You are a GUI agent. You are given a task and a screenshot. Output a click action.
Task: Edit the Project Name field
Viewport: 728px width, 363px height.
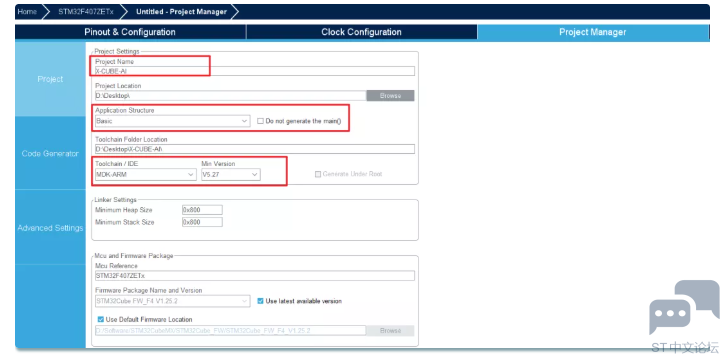click(x=254, y=71)
